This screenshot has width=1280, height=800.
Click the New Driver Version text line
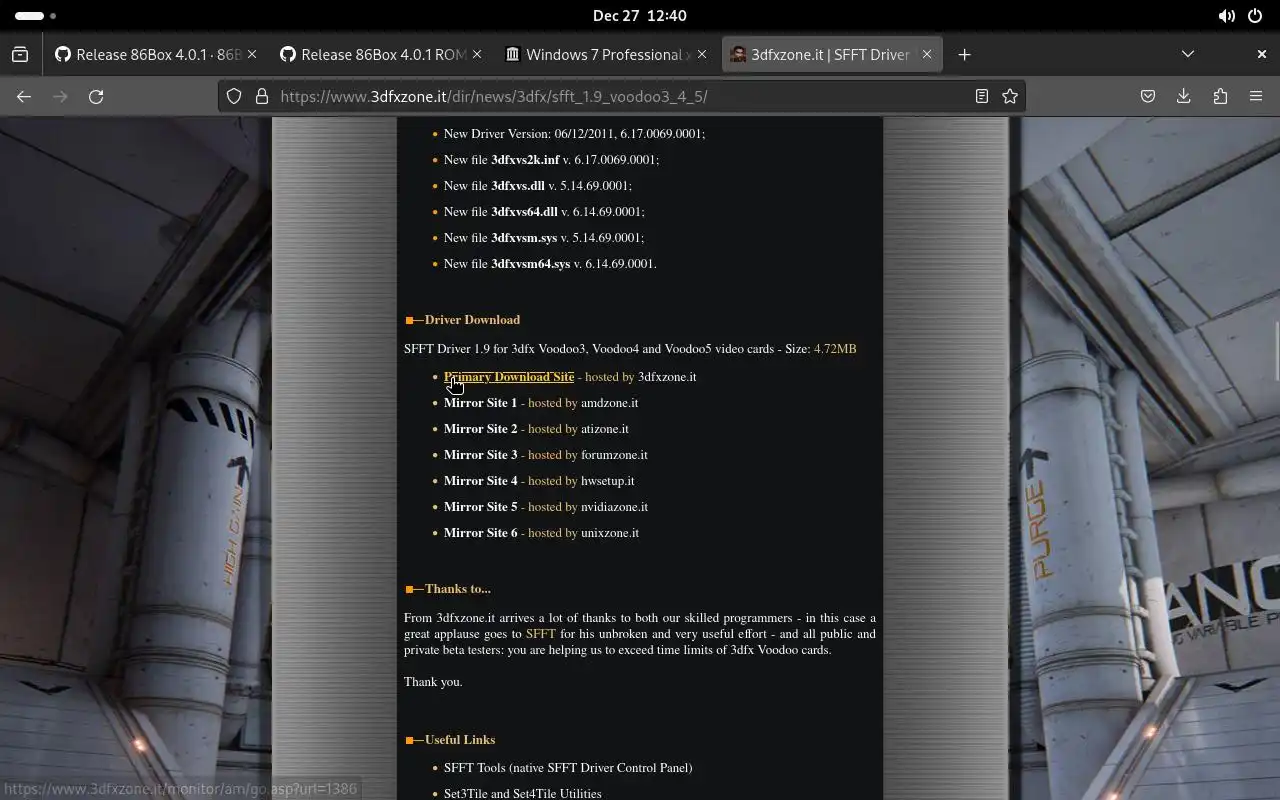[x=574, y=134]
